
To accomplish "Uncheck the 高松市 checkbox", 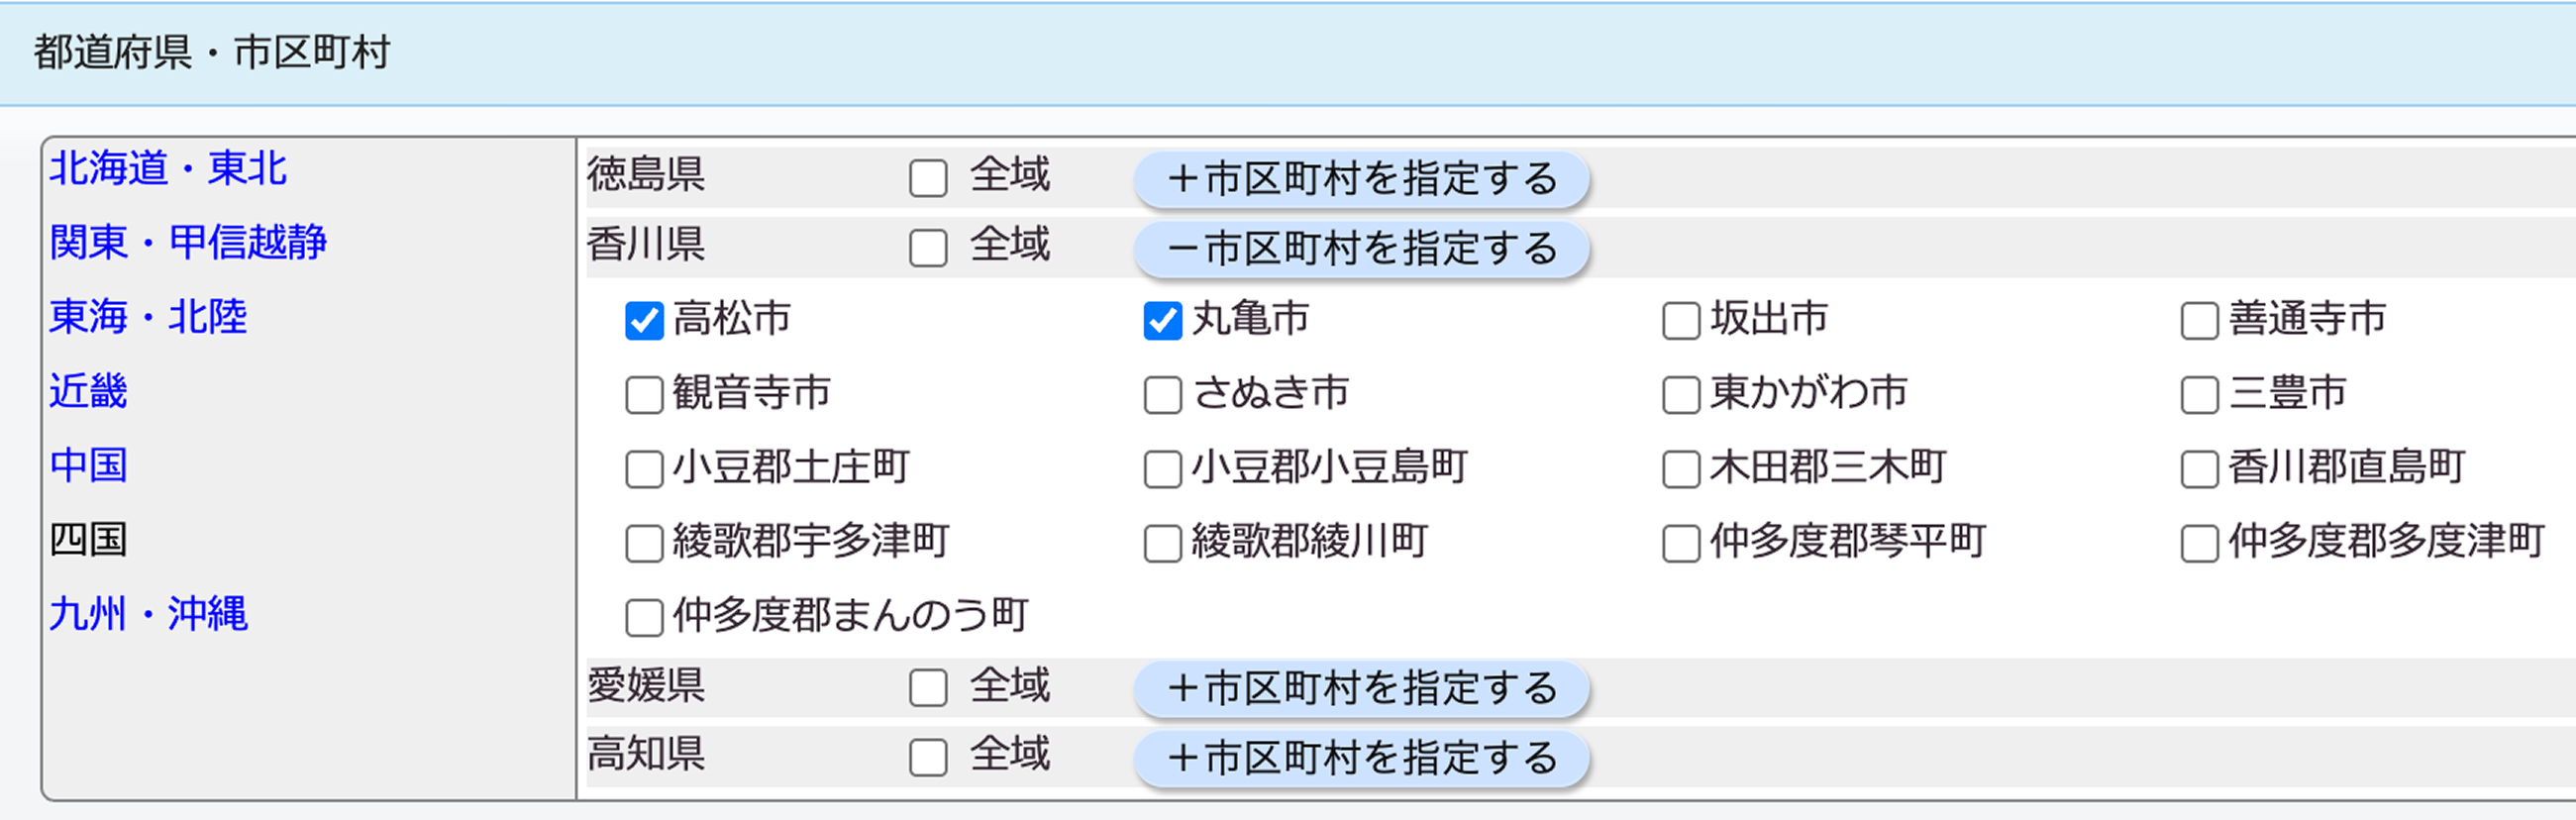I will (644, 321).
